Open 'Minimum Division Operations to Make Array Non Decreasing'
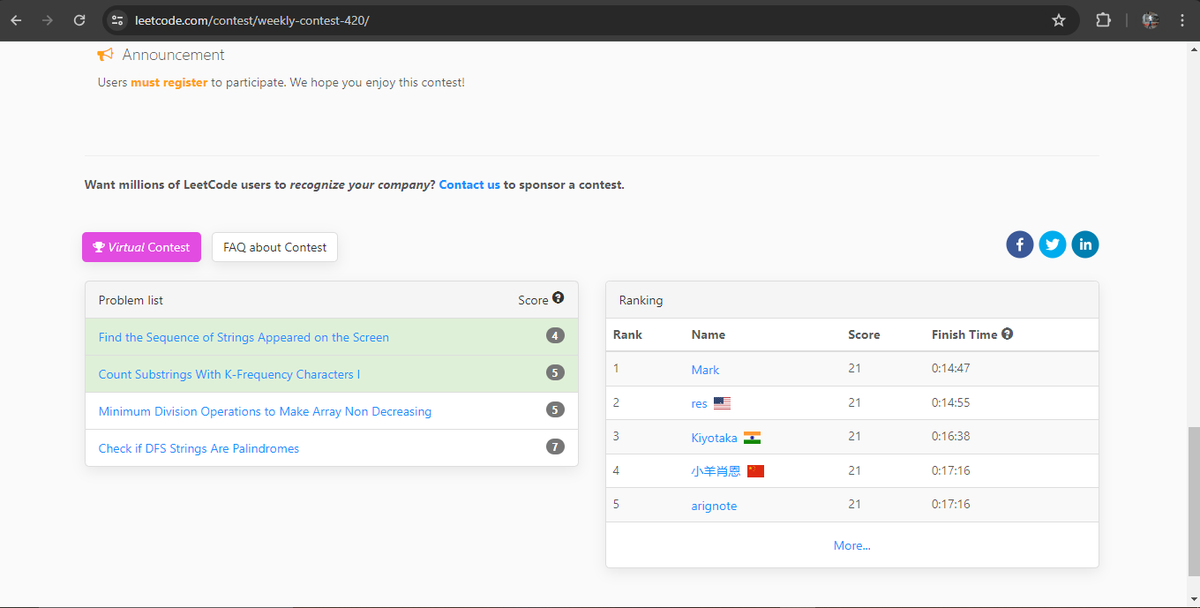This screenshot has width=1200, height=608. 265,411
